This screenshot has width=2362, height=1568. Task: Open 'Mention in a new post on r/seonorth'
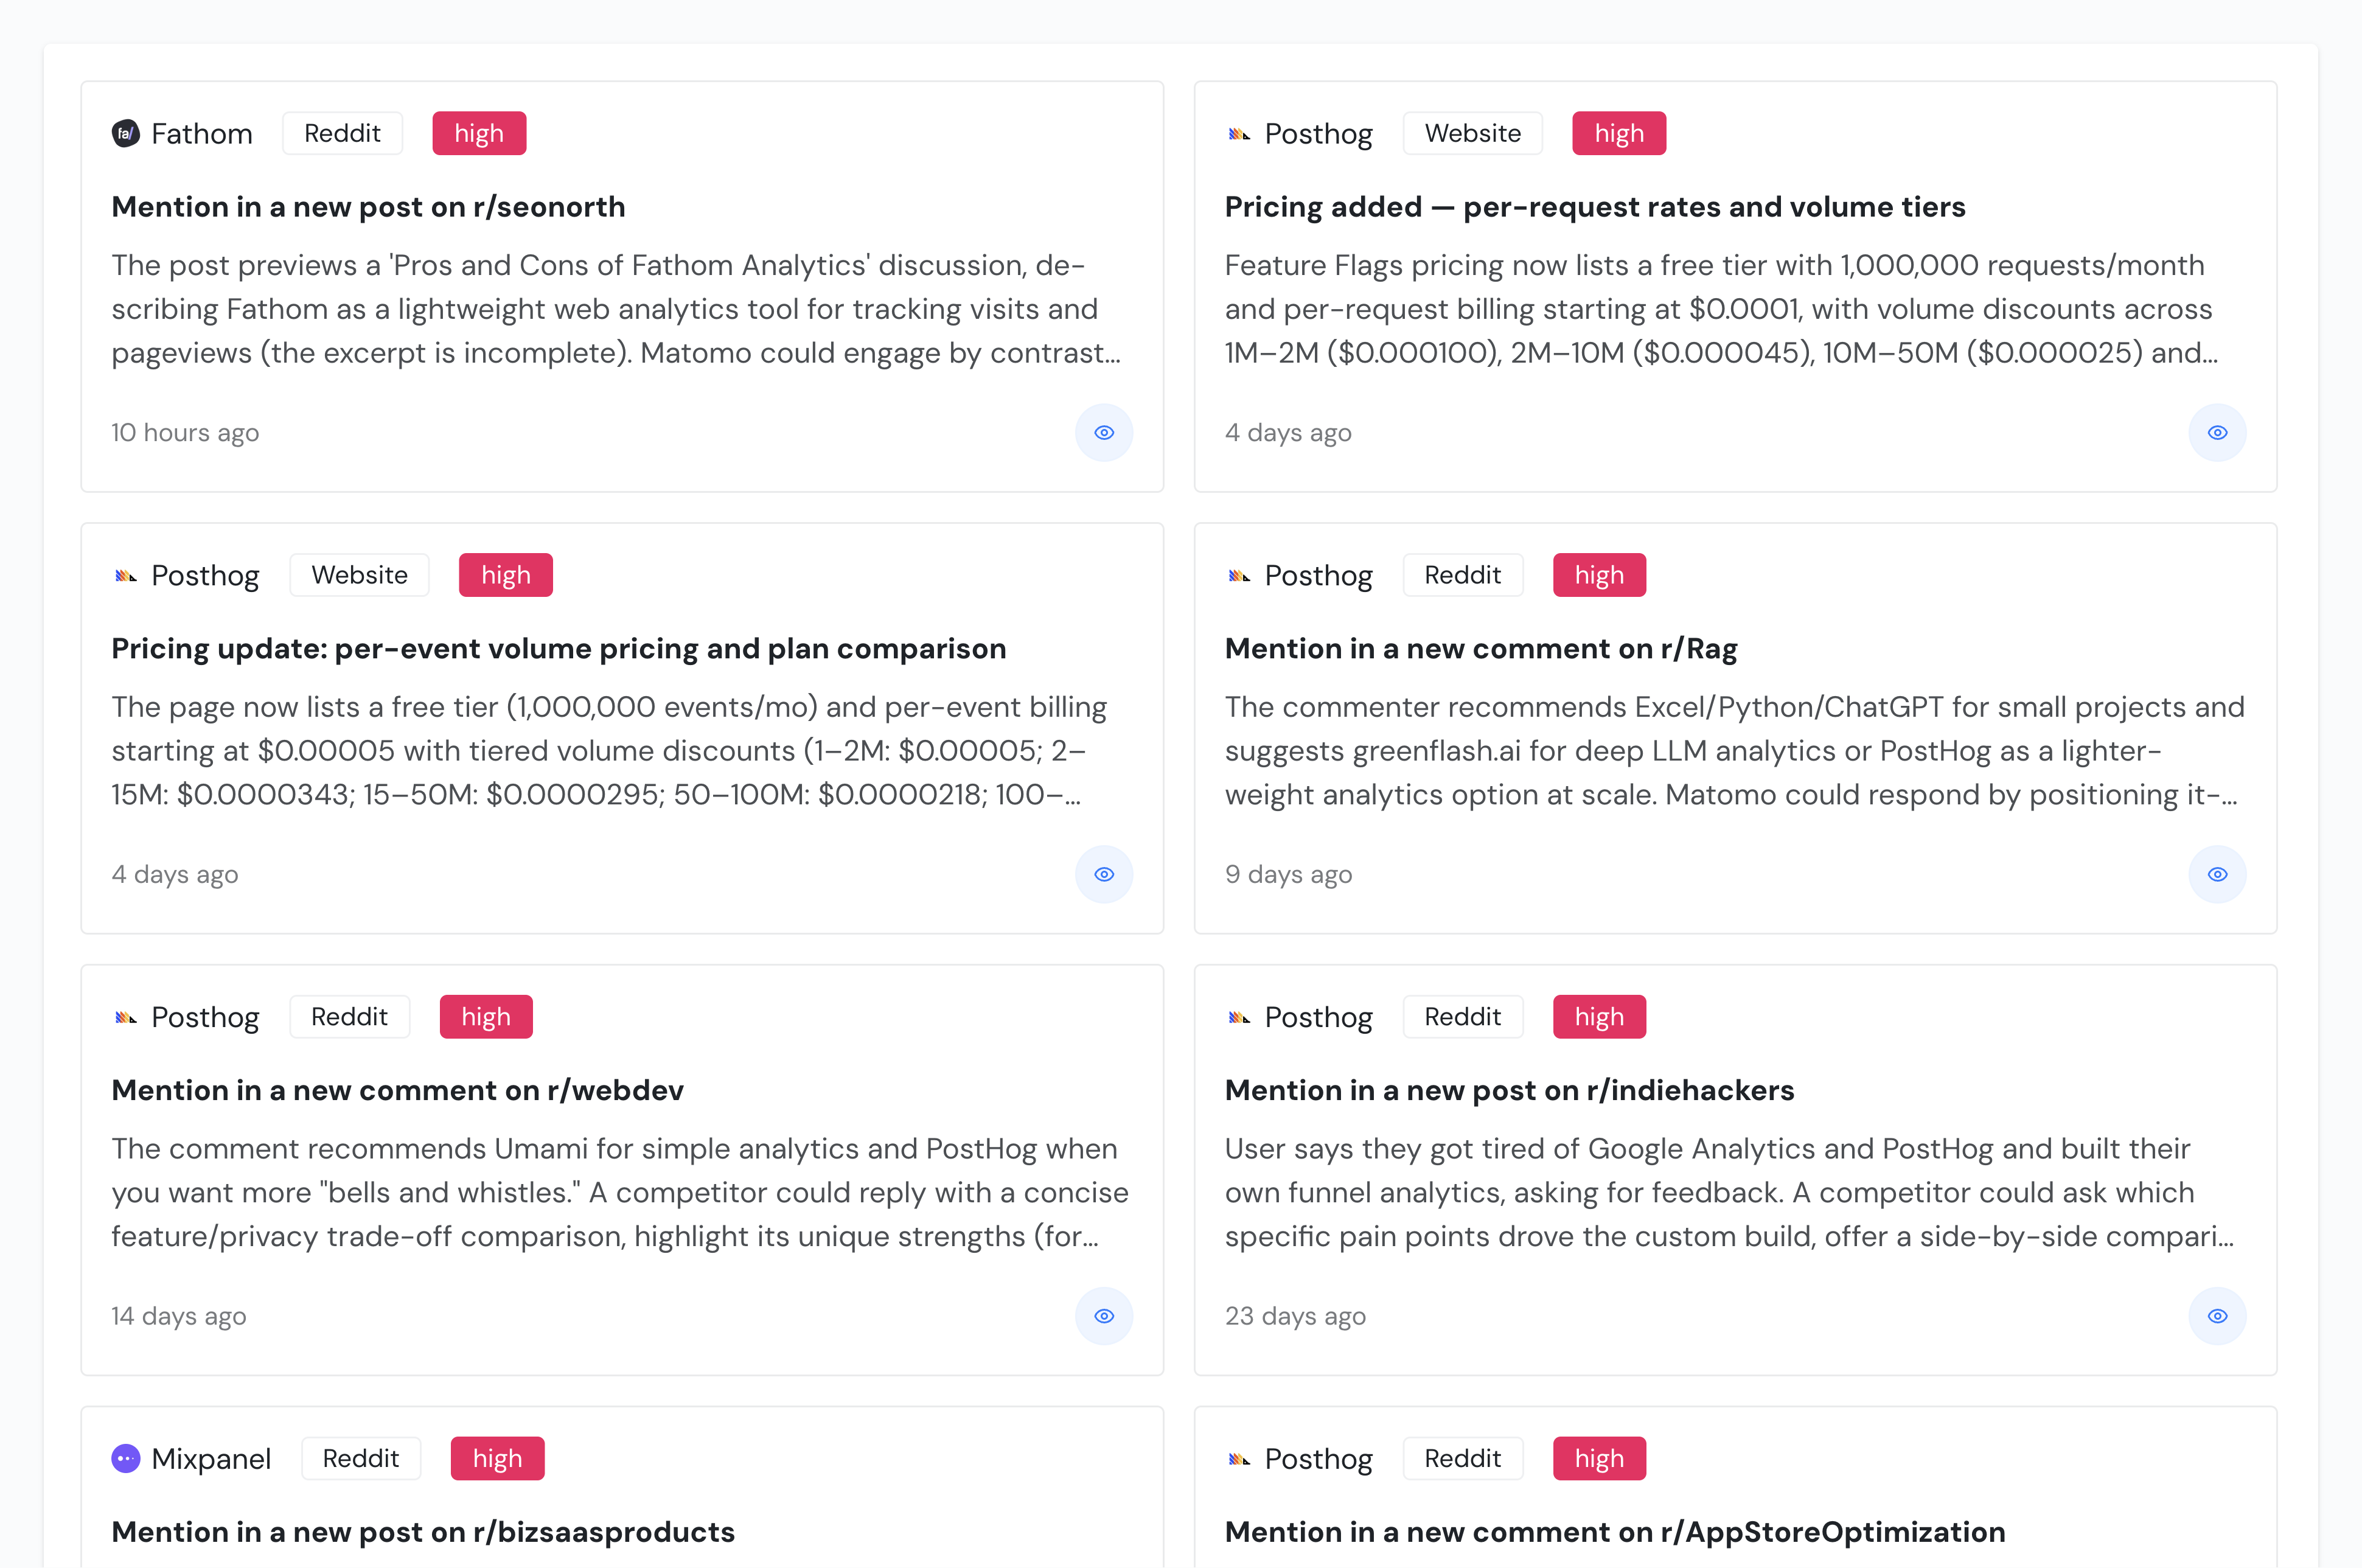[x=368, y=207]
